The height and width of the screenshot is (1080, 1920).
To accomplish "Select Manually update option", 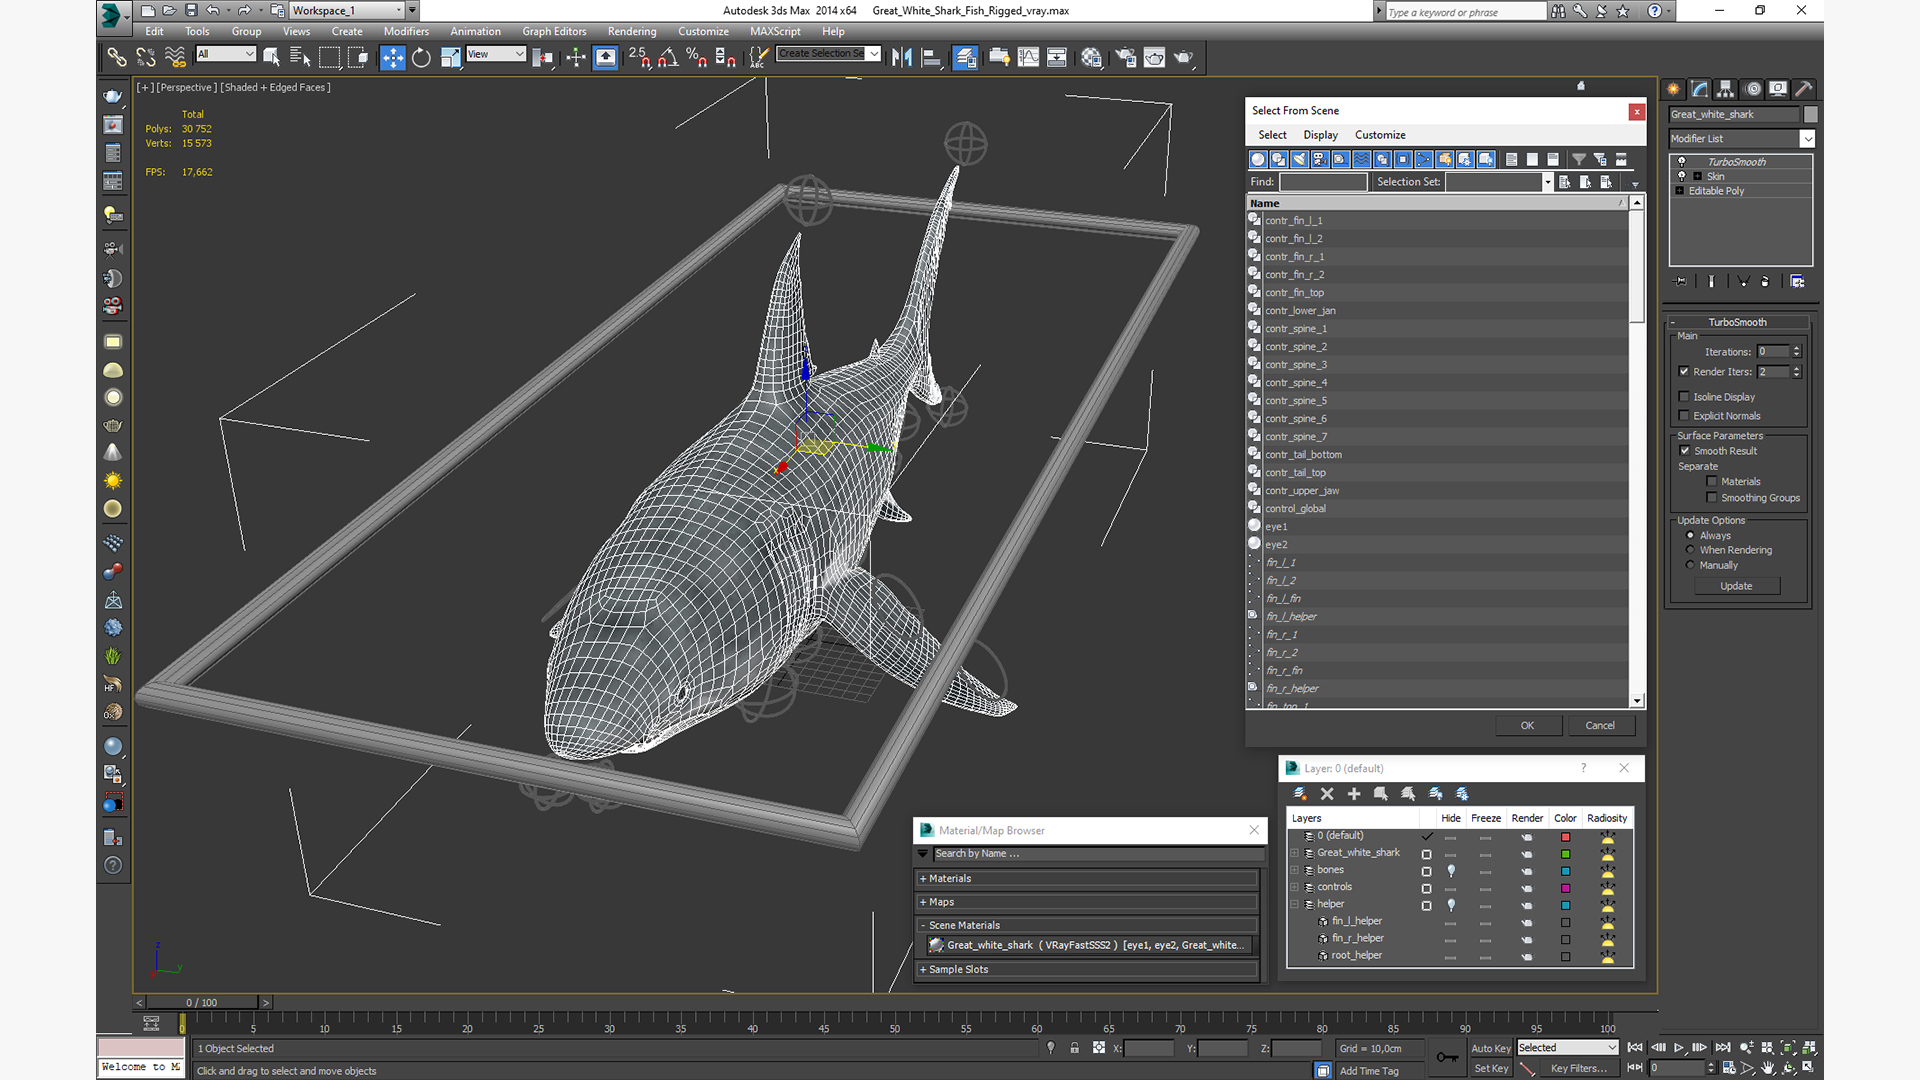I will click(1691, 565).
